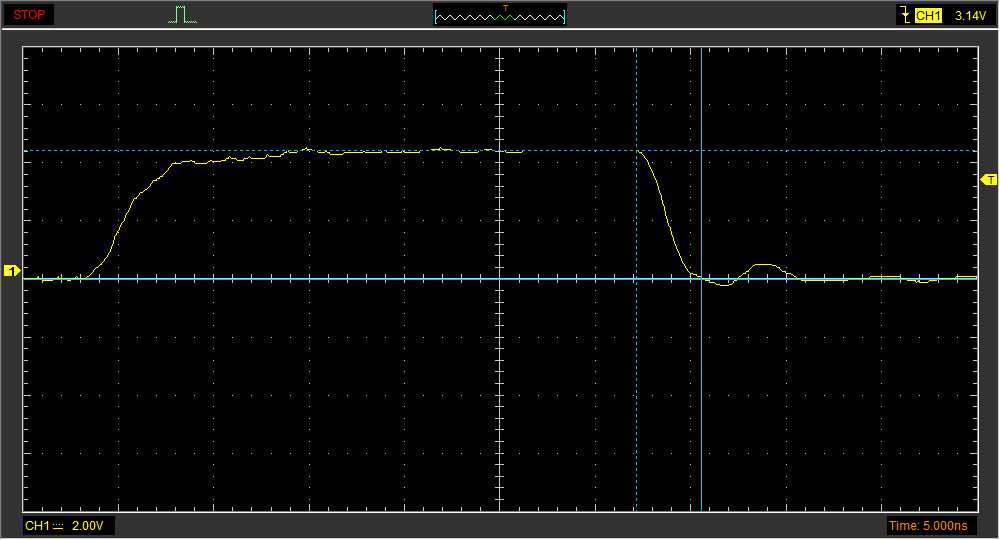Click the red STOP status indicator
Image resolution: width=1000 pixels, height=540 pixels.
click(x=28, y=15)
